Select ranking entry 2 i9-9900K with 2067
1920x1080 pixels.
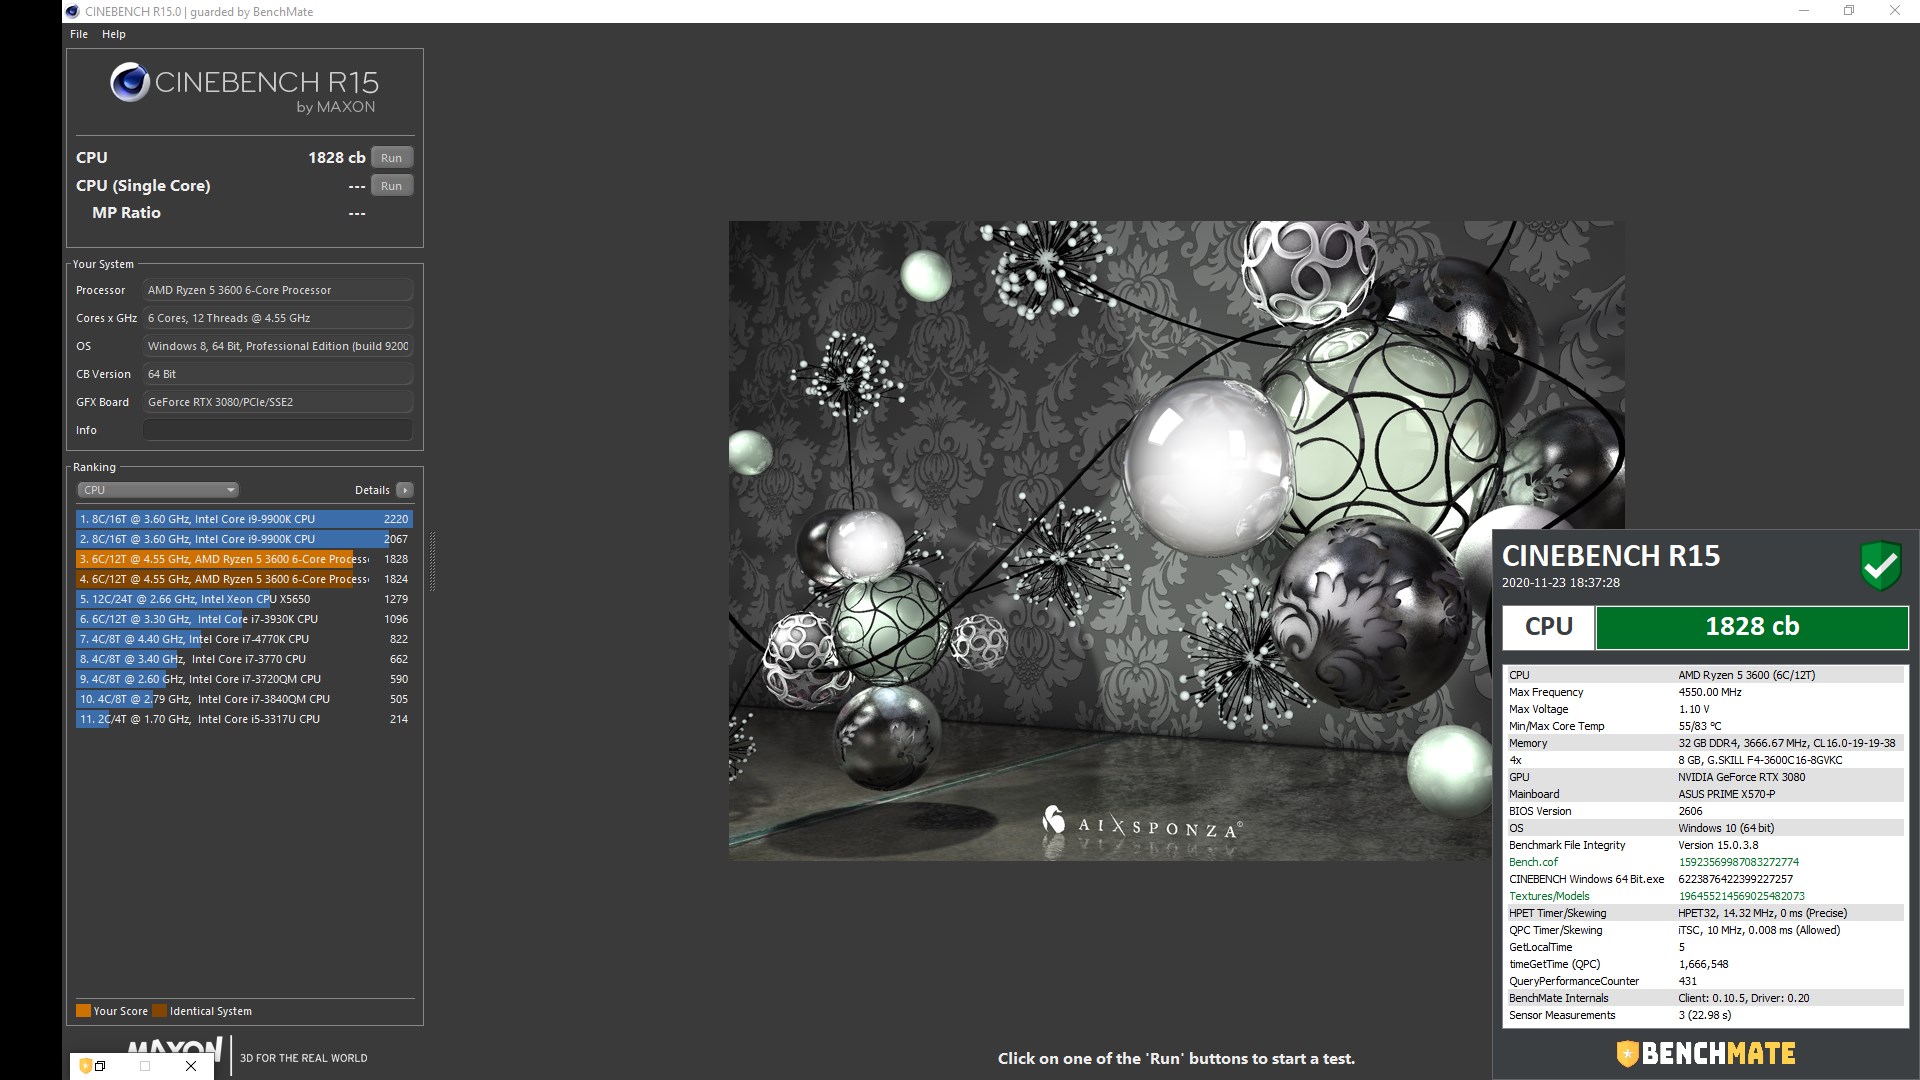pyautogui.click(x=244, y=539)
